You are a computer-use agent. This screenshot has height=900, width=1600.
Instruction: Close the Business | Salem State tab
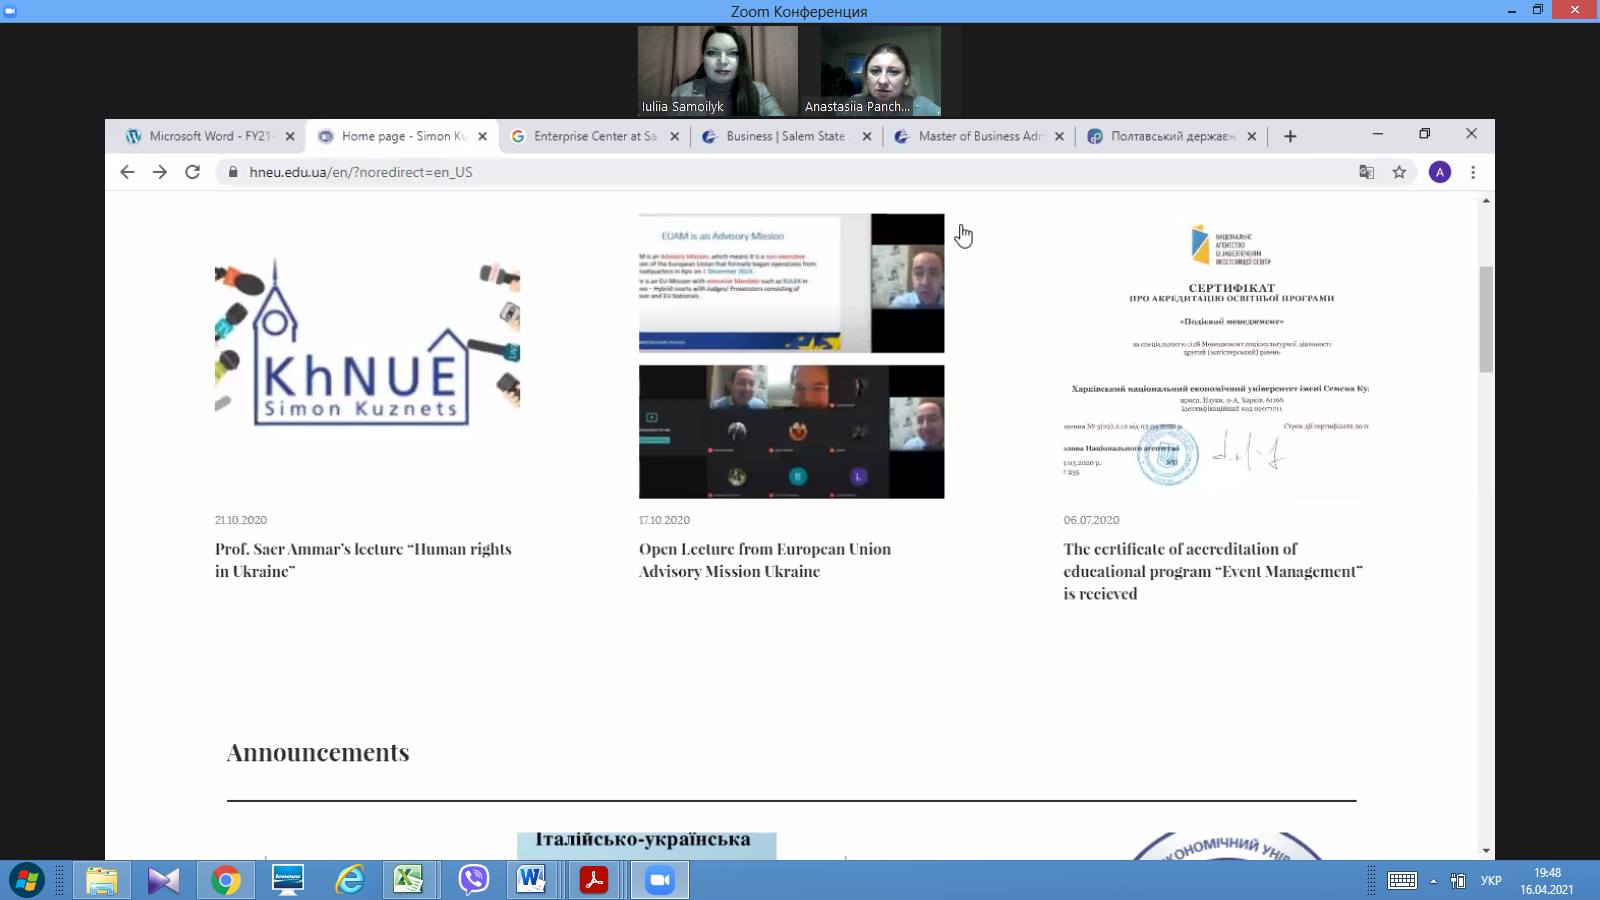point(867,136)
